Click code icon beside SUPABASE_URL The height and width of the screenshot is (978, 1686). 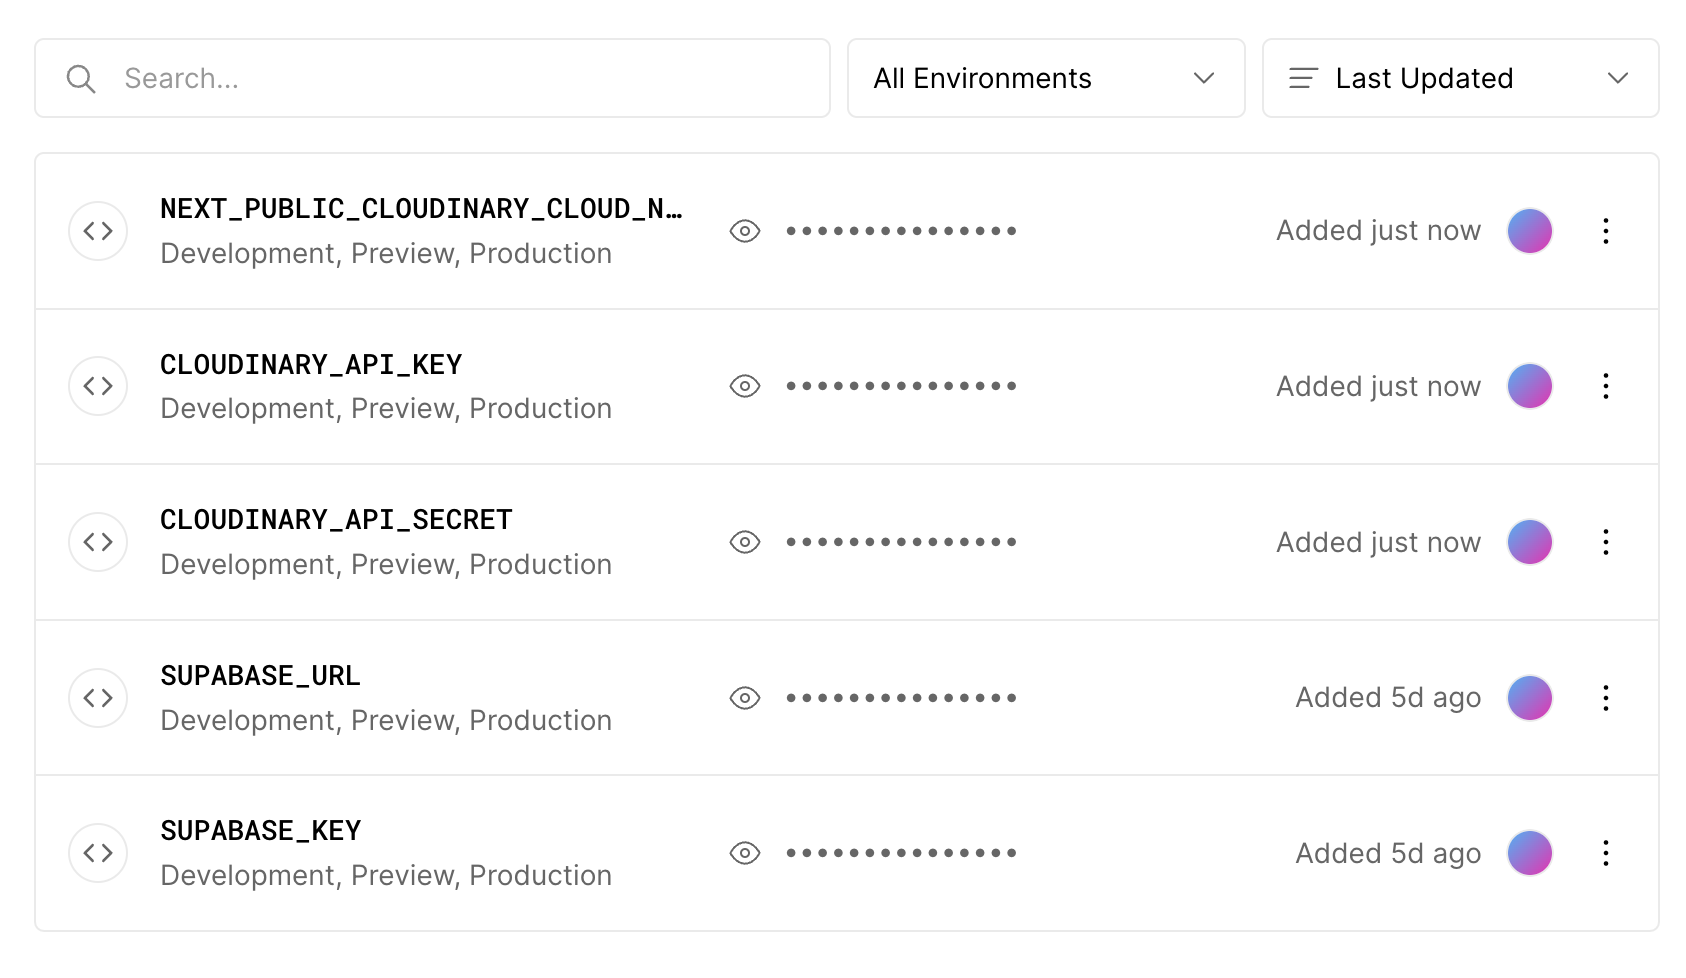[98, 698]
